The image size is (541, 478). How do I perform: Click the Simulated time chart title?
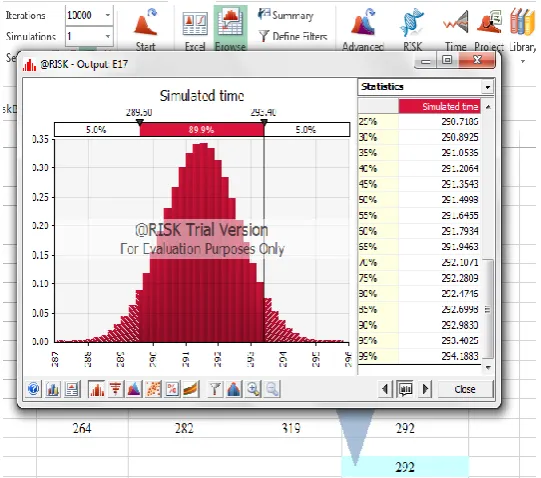202,96
